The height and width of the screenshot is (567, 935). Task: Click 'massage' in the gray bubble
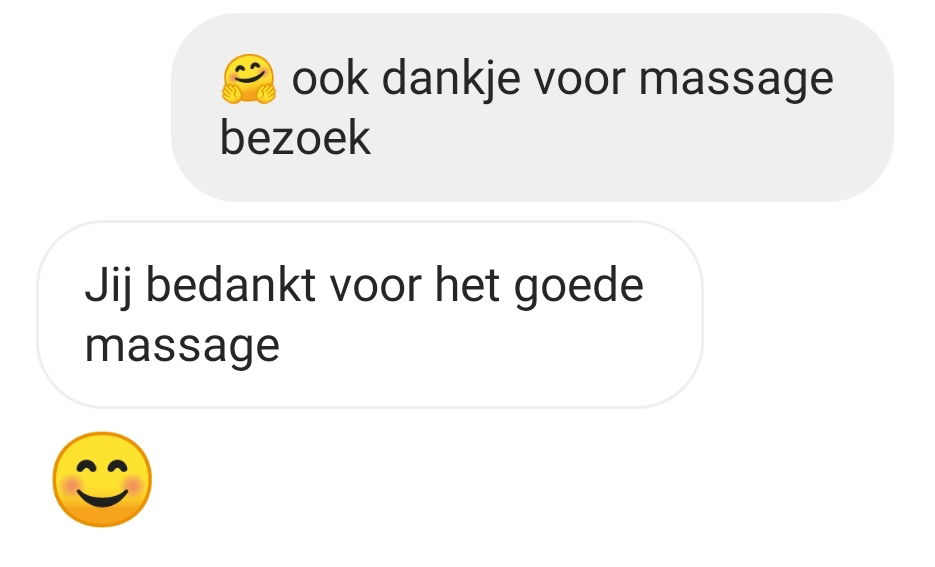tap(736, 82)
